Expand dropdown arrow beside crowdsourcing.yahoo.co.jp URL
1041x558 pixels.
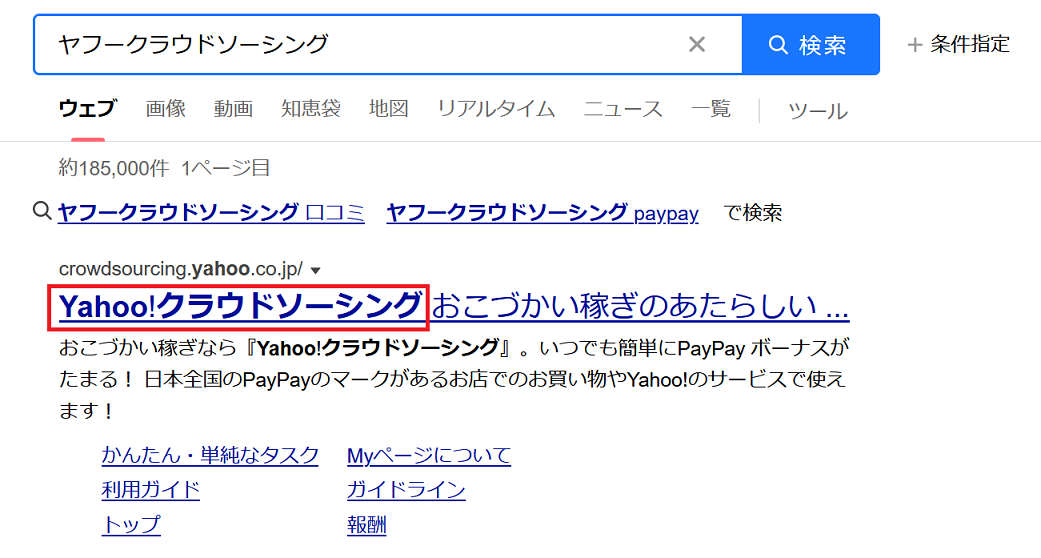[x=316, y=270]
